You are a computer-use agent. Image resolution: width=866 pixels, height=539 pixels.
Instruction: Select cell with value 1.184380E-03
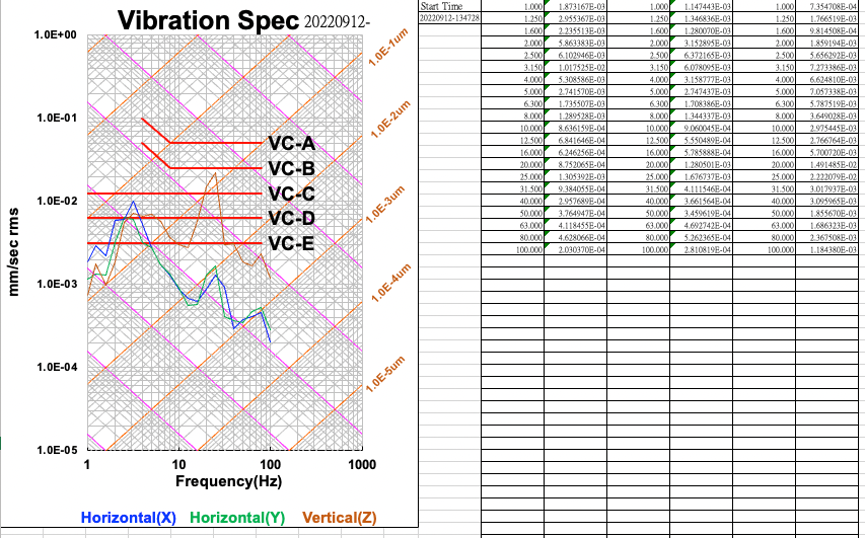[827, 249]
